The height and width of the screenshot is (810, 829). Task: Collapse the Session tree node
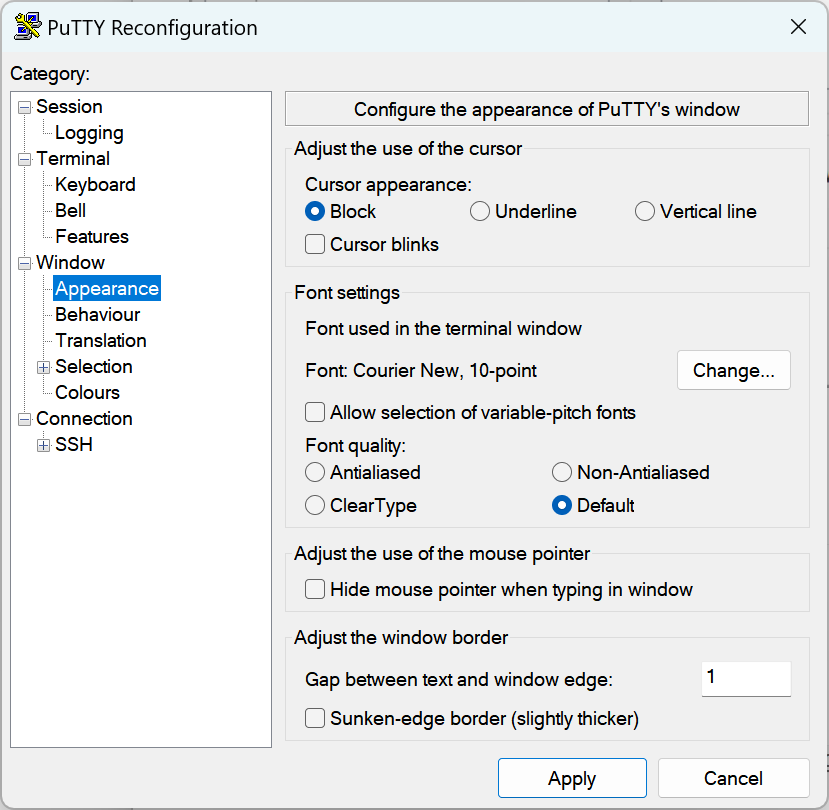click(x=25, y=107)
